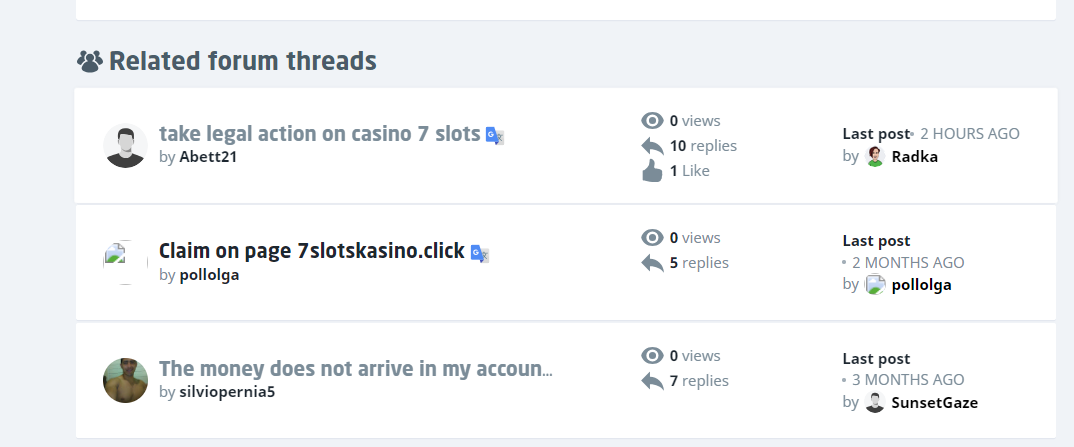The width and height of the screenshot is (1074, 447).
Task: Click the views eye icon on first thread
Action: click(x=652, y=121)
